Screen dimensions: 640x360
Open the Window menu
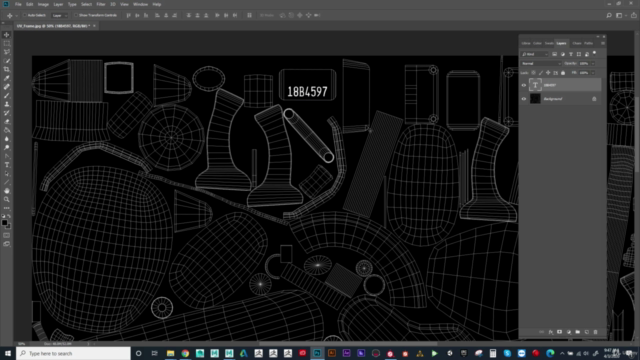click(x=140, y=4)
